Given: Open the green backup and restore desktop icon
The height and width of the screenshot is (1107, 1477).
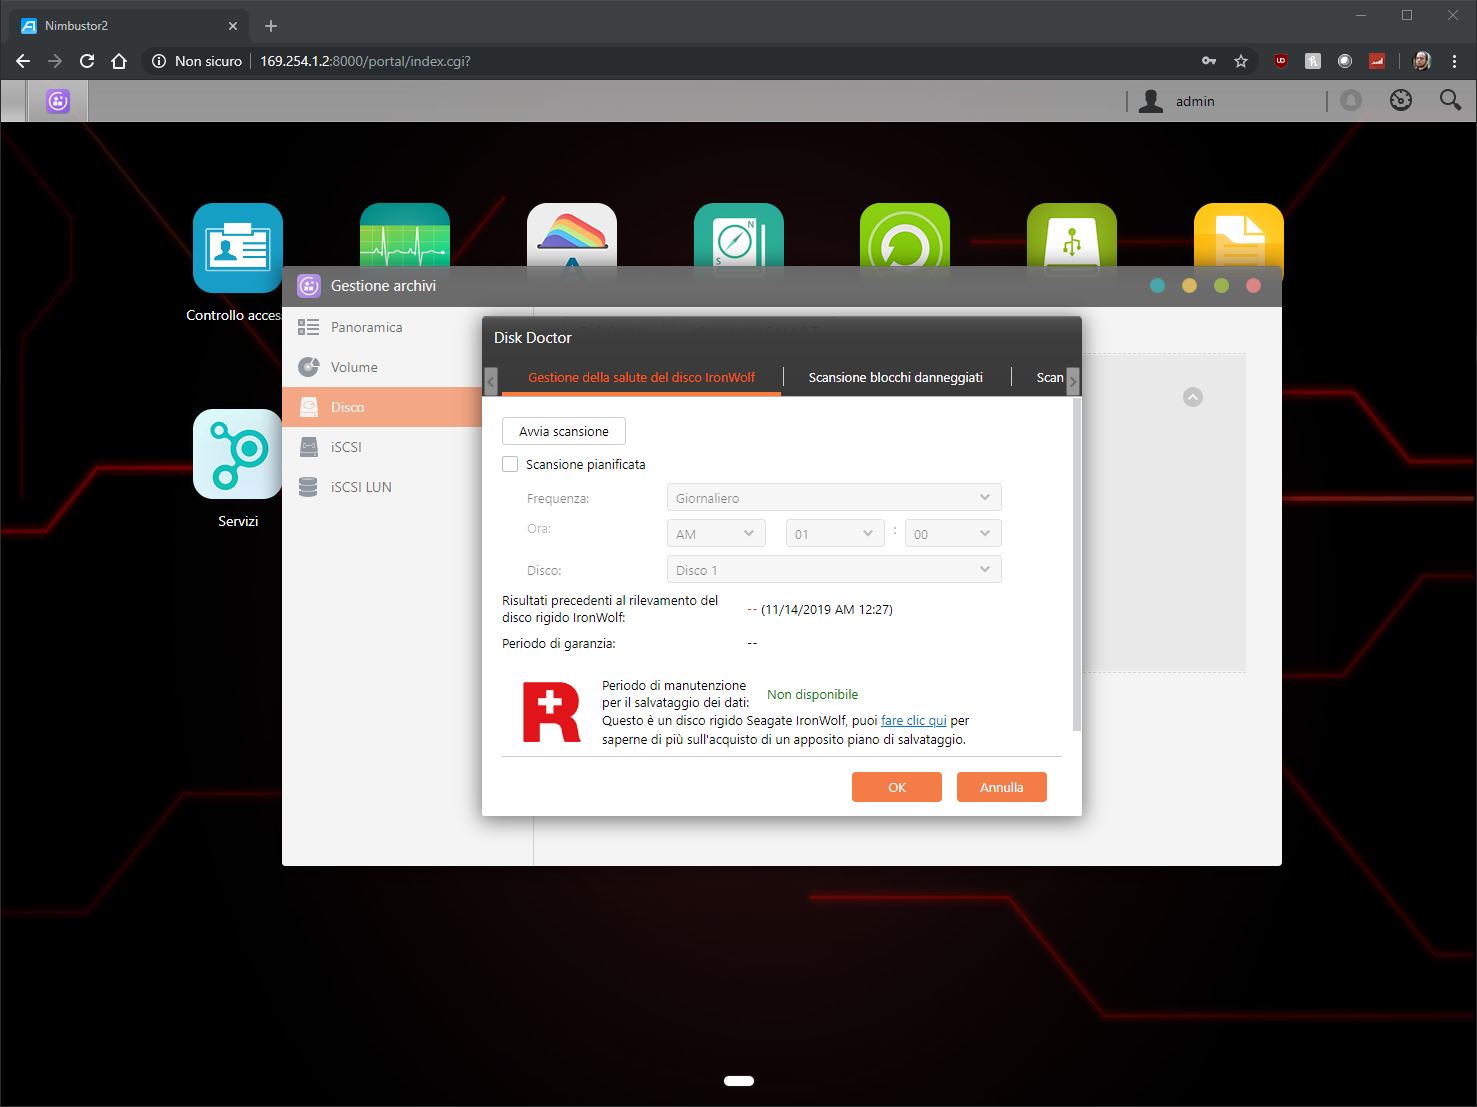Looking at the screenshot, I should point(904,236).
